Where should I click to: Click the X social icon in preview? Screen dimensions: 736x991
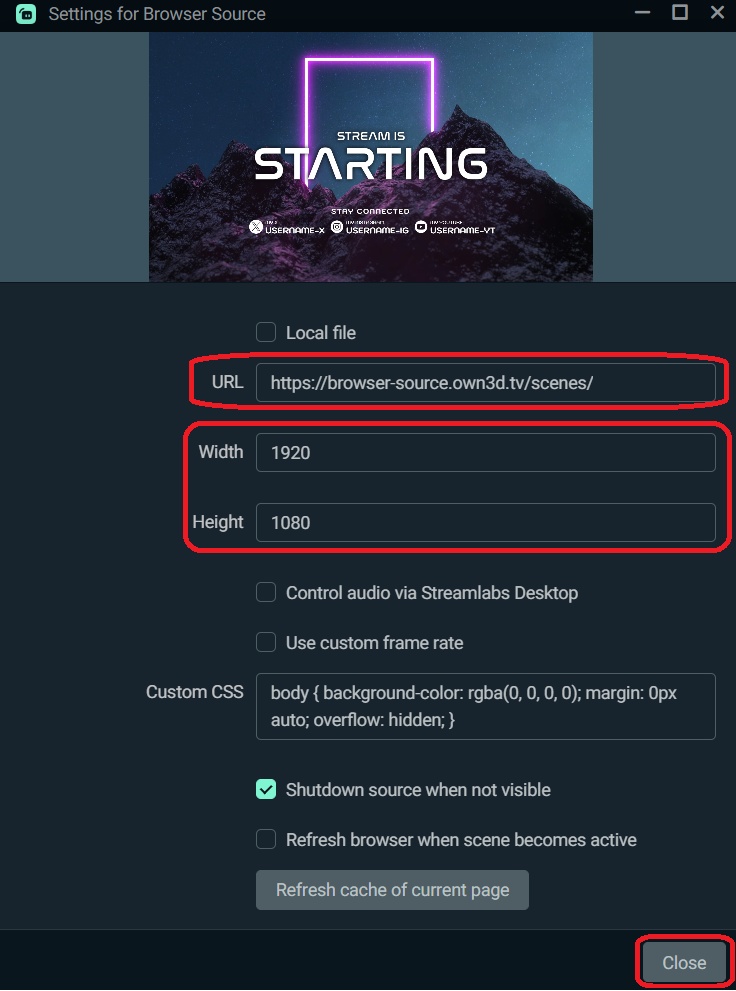pyautogui.click(x=256, y=227)
